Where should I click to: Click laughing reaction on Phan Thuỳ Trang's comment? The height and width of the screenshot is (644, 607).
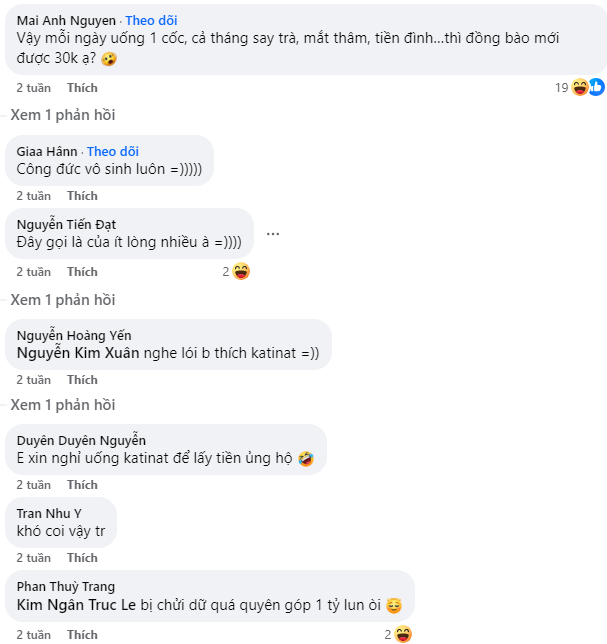(x=403, y=634)
